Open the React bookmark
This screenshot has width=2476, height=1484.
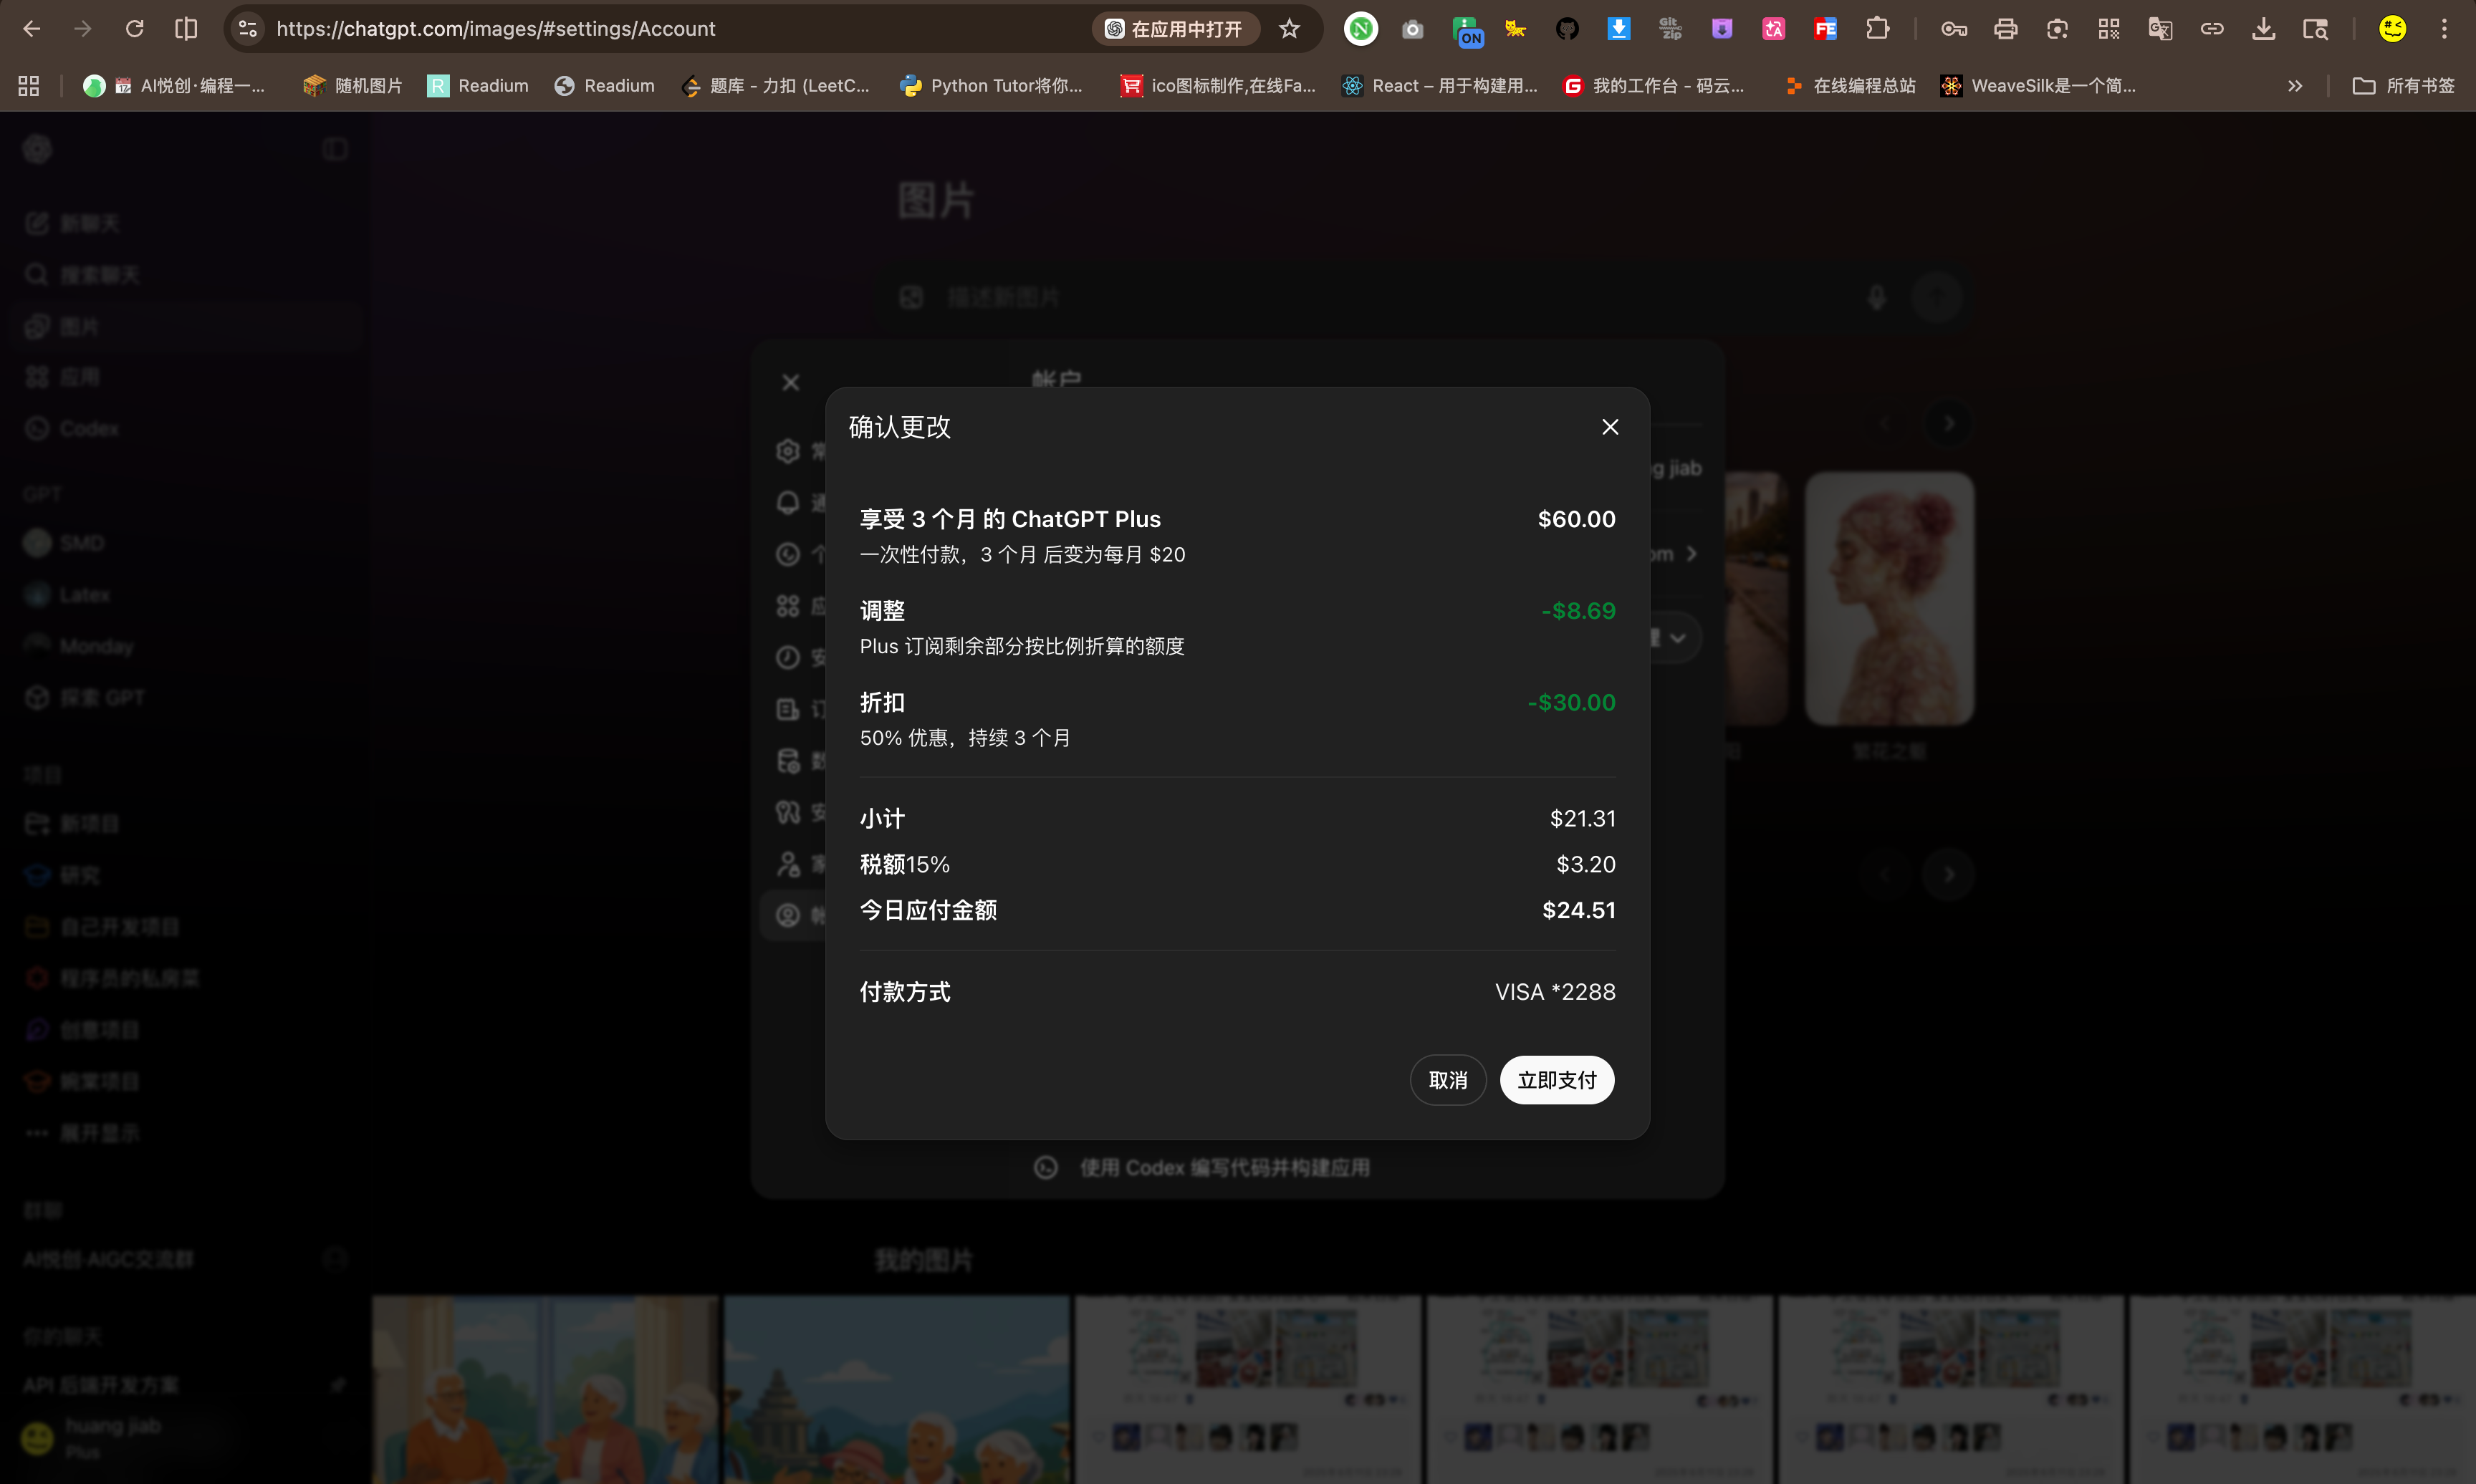click(x=1440, y=86)
